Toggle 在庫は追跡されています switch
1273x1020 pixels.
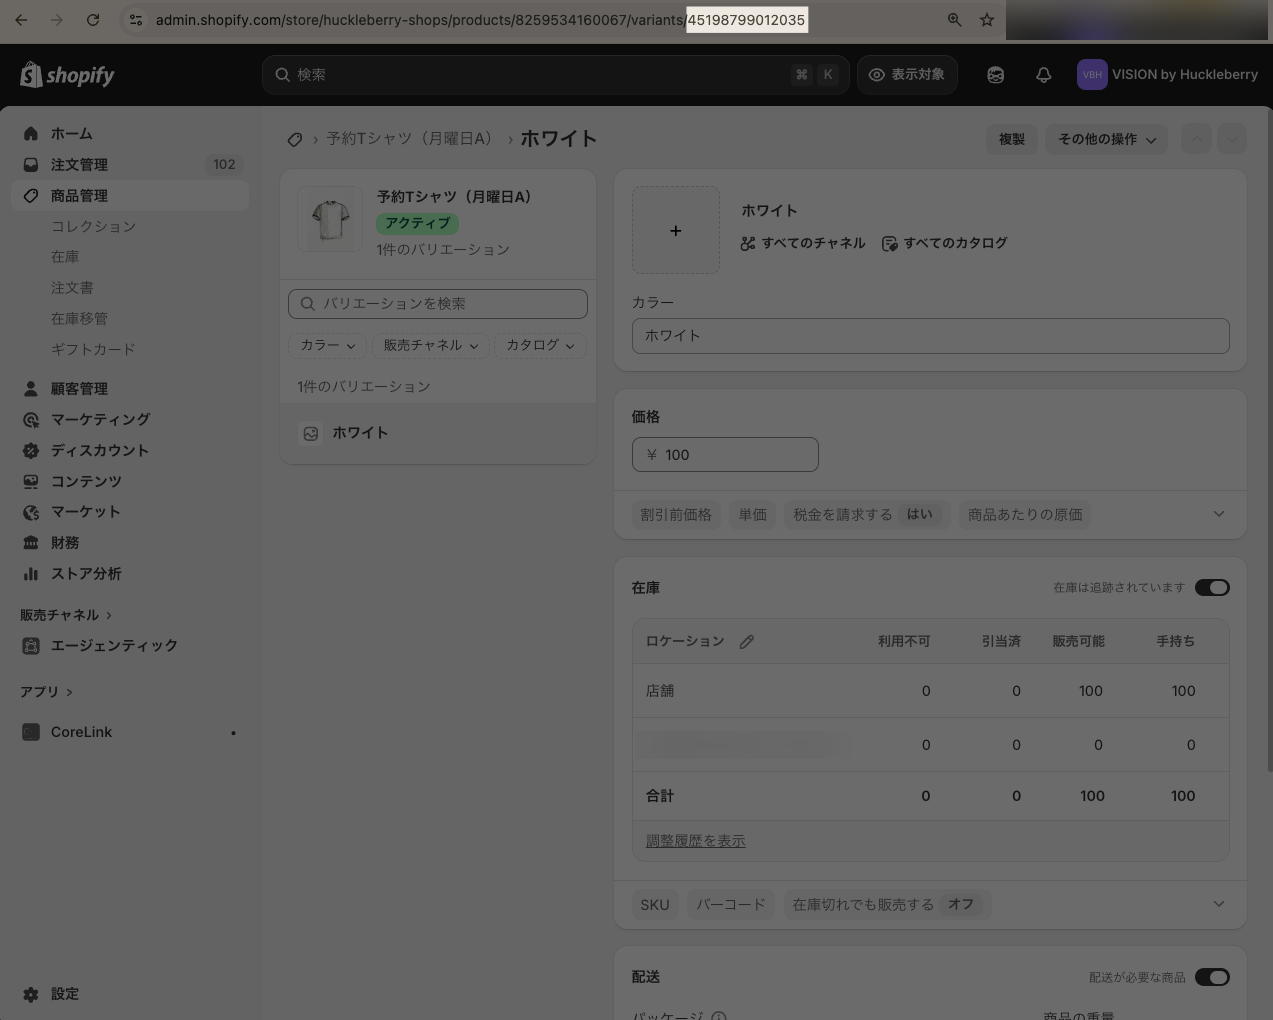[x=1212, y=587]
